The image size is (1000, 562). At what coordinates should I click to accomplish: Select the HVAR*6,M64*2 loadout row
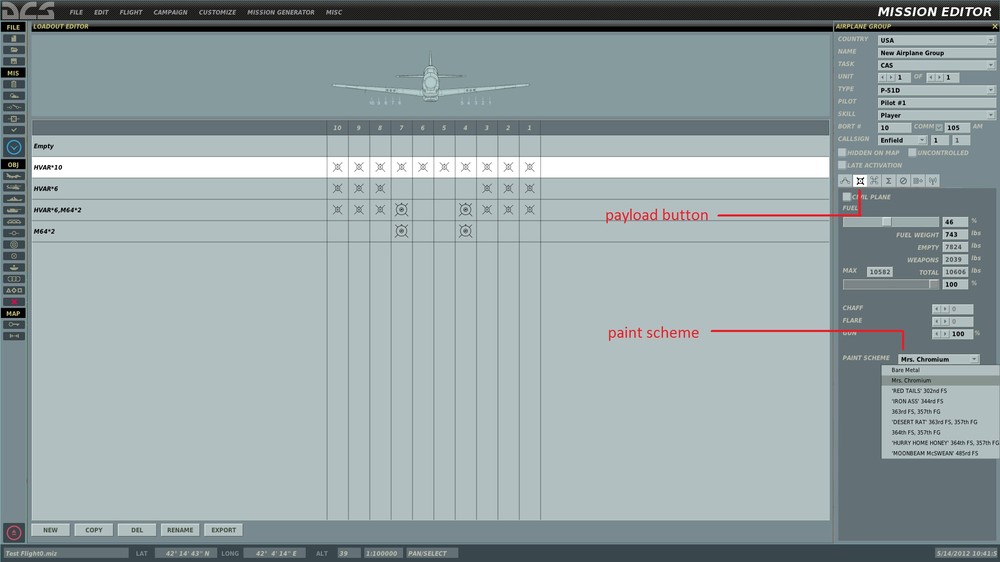click(430, 210)
